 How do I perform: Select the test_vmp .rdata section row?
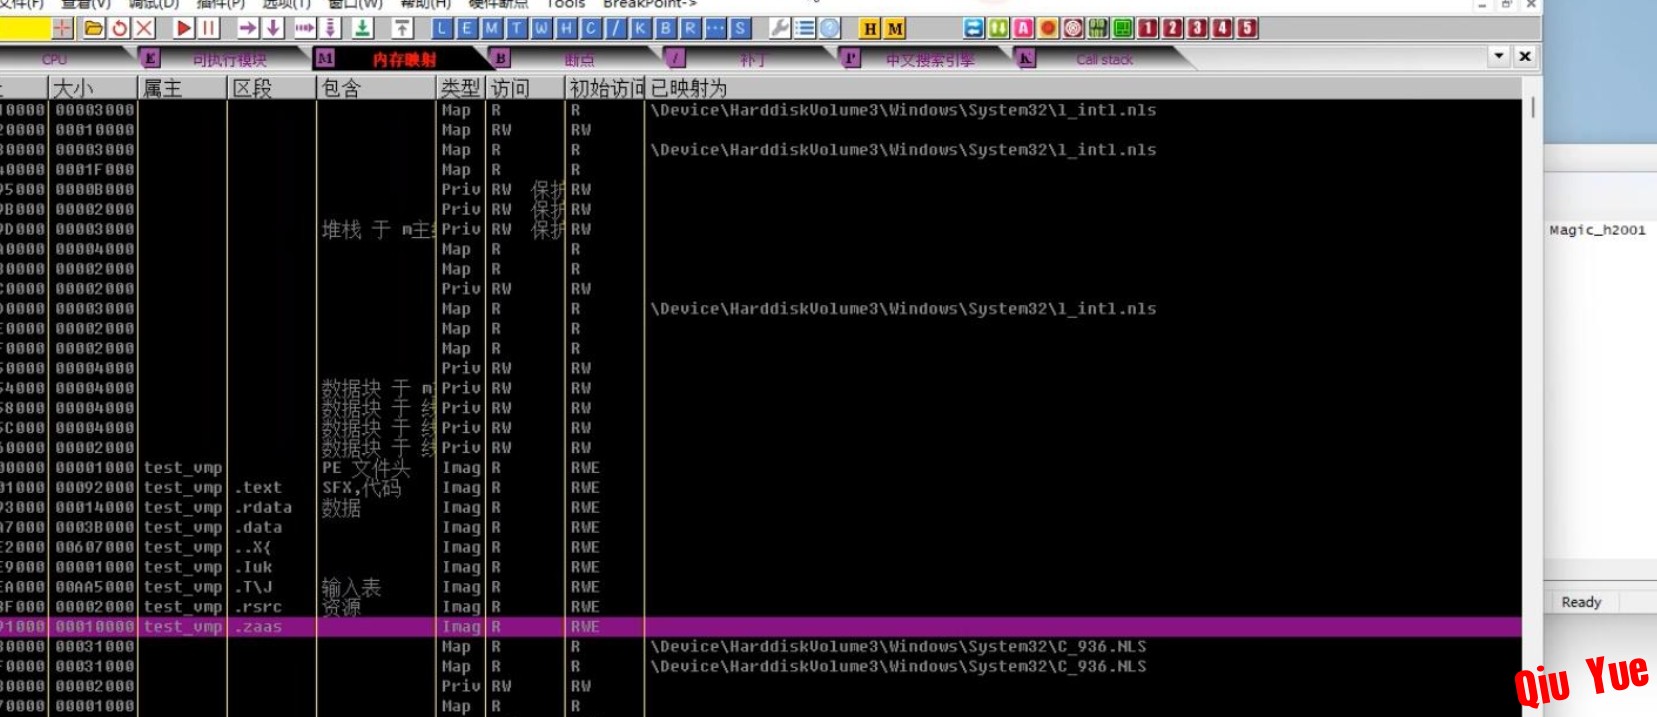tap(760, 508)
